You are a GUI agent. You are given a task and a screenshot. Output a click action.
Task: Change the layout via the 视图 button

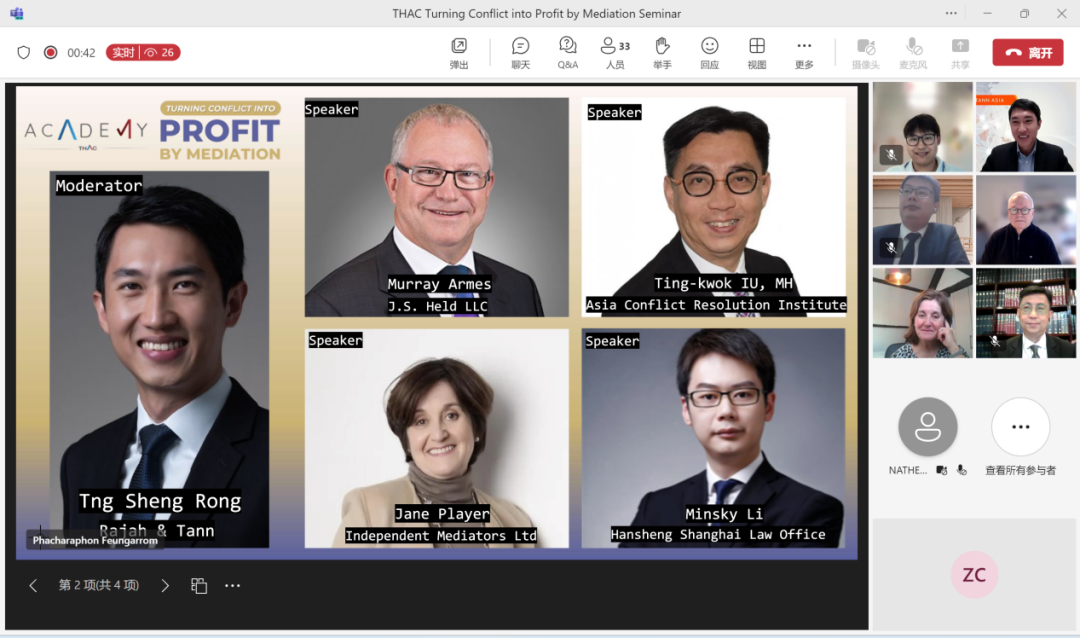757,53
